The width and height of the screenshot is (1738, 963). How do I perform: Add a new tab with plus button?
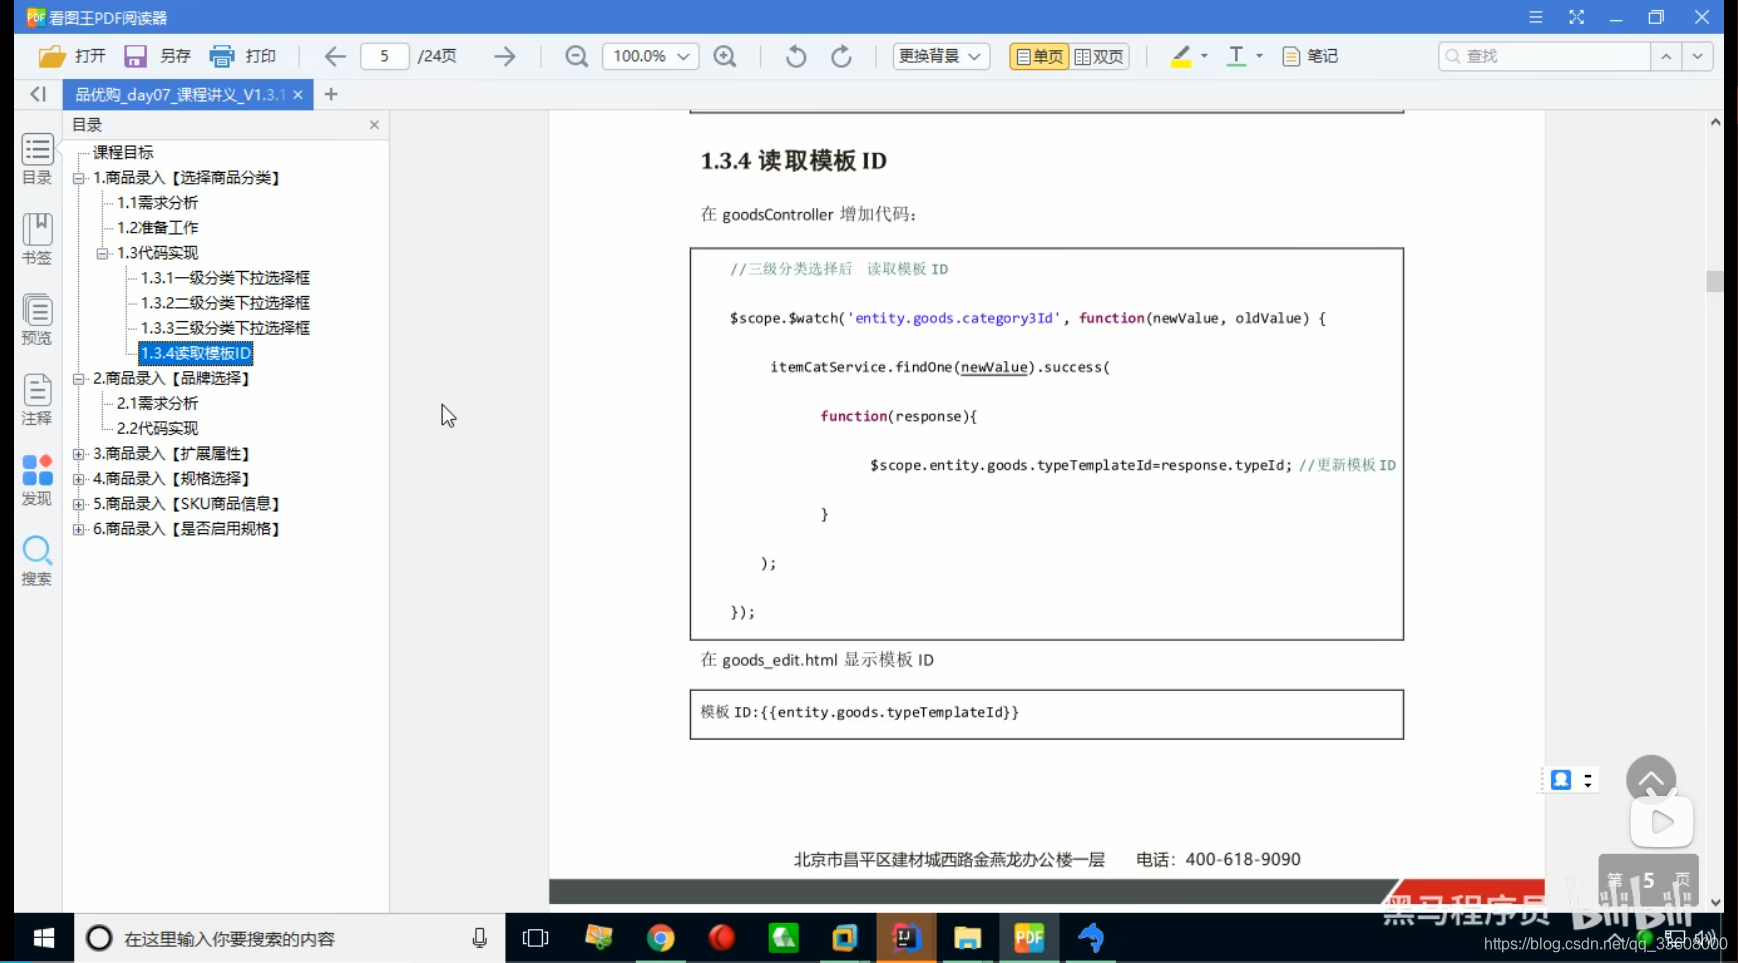(x=331, y=94)
